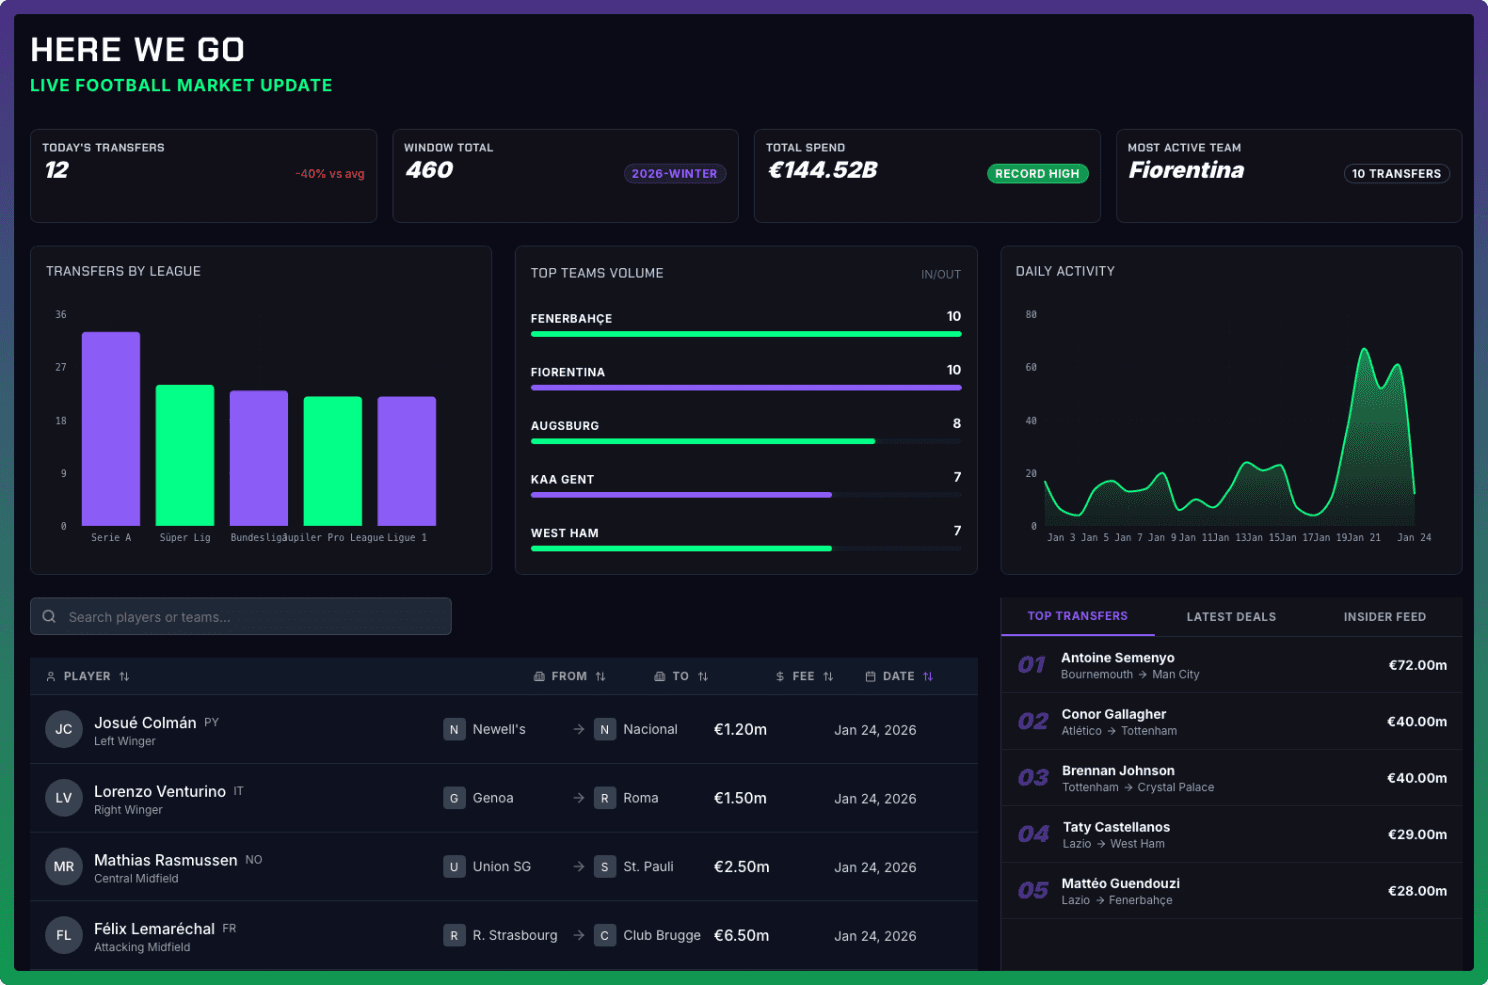Screen dimensions: 1488x985
Task: Click the RECORD HIGH badge
Action: click(x=1037, y=174)
